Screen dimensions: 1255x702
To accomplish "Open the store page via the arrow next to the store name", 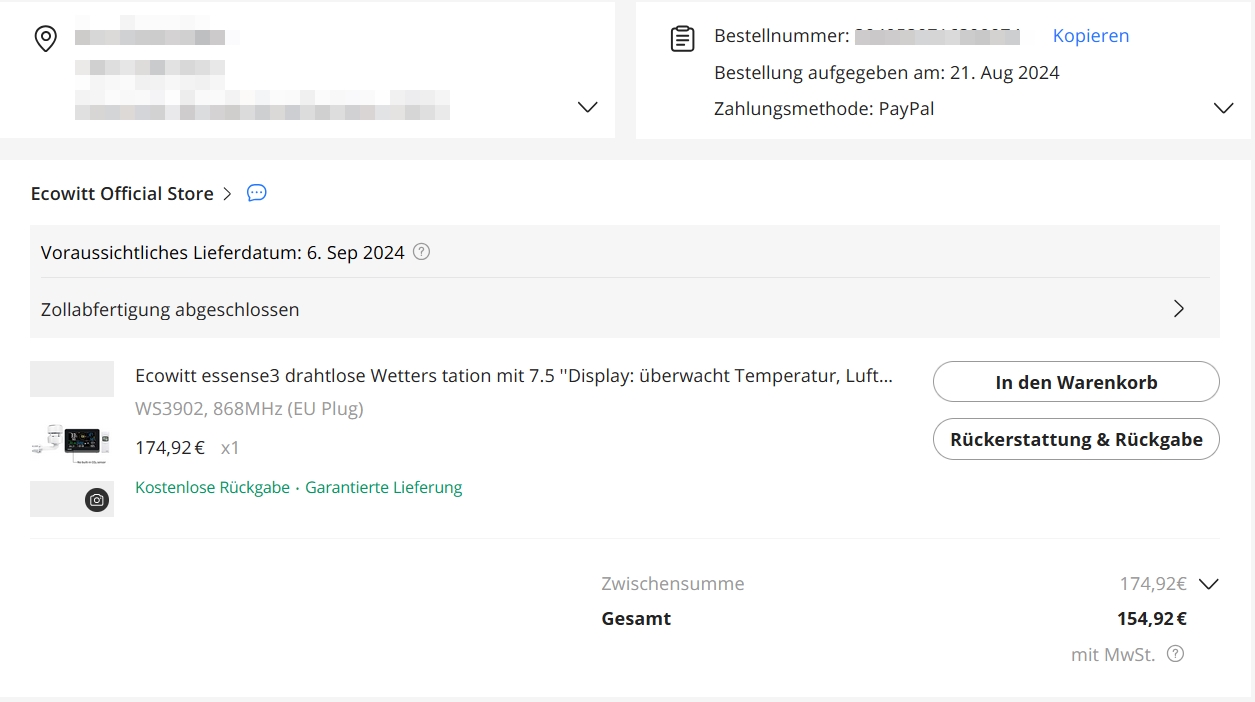I will point(227,194).
